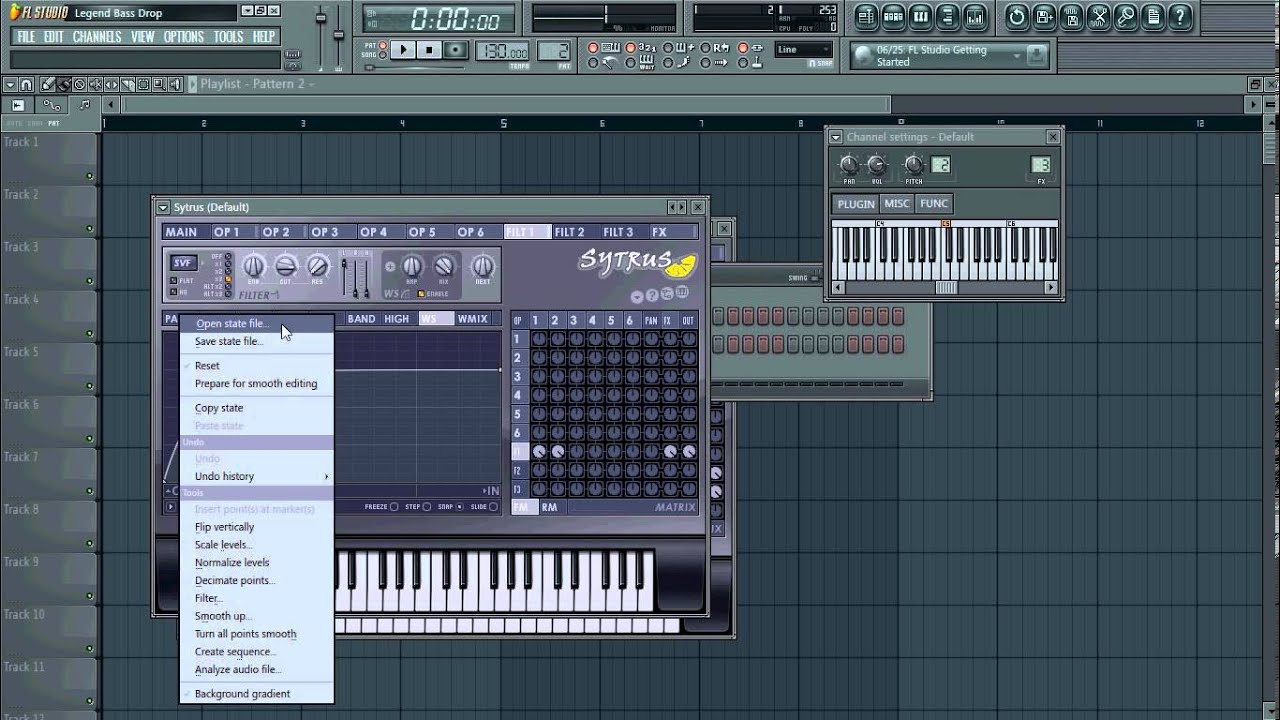Open the MISC tab in Channel settings
This screenshot has height=720, width=1280.
coord(897,203)
